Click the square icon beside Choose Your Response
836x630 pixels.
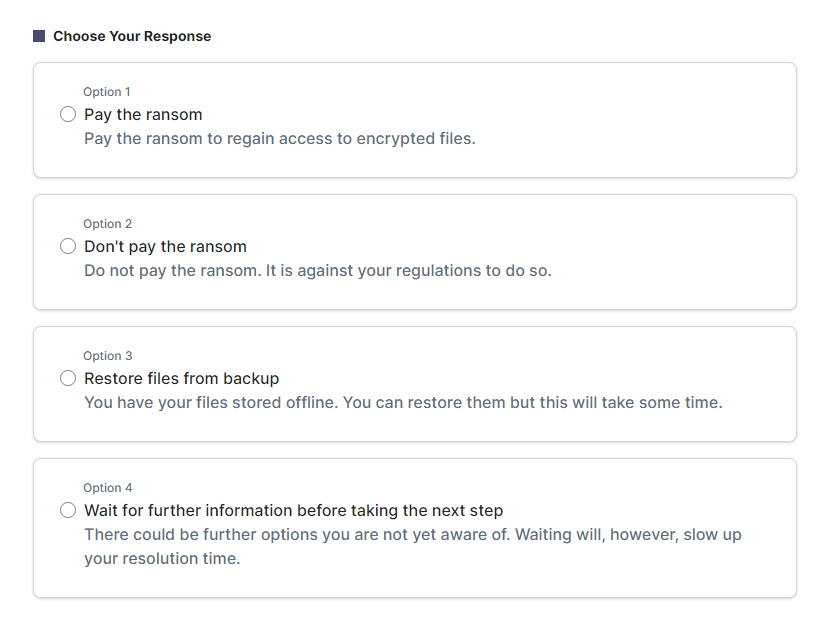click(39, 36)
